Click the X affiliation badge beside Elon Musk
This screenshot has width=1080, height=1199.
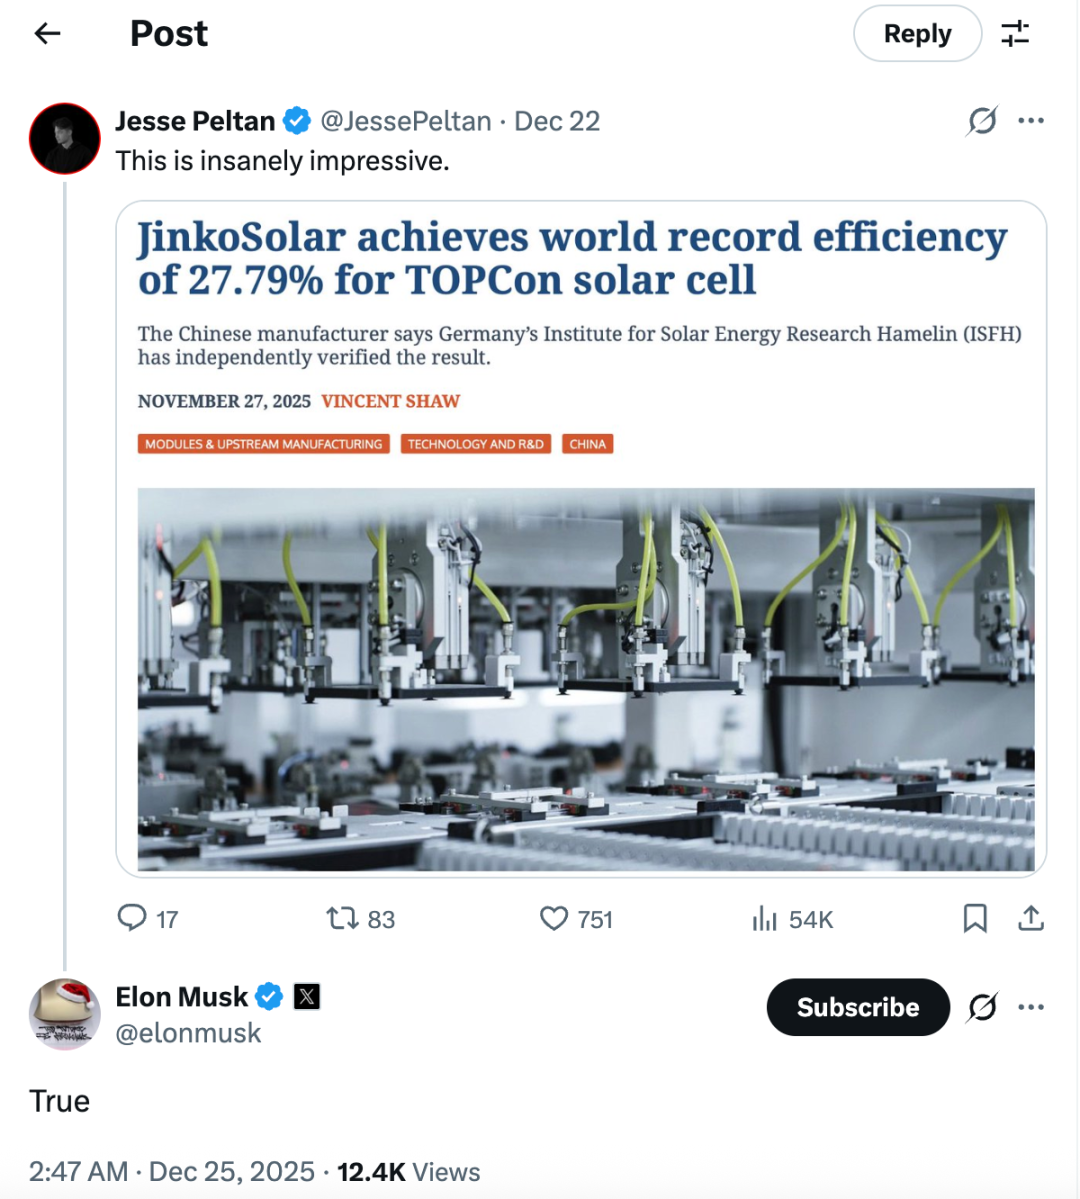[307, 996]
